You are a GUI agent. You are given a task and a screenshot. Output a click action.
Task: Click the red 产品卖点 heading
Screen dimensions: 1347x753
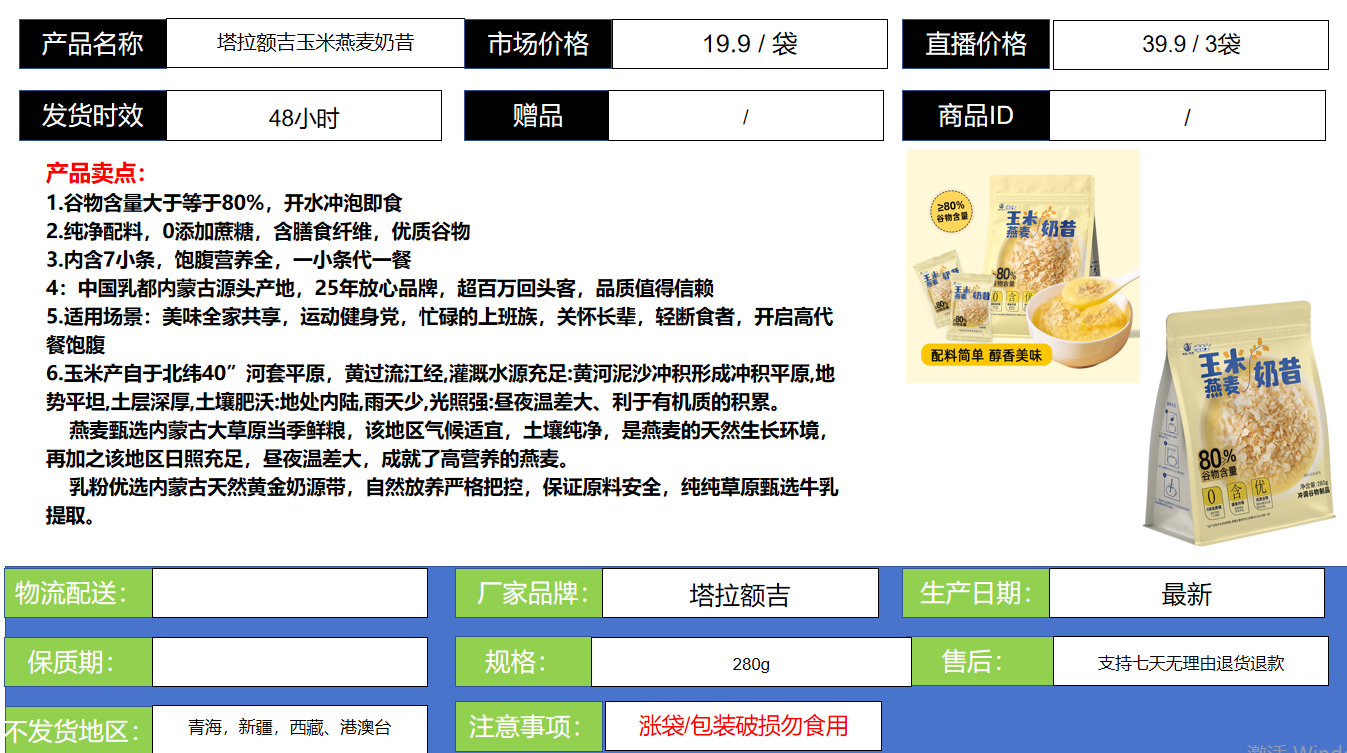coord(95,173)
